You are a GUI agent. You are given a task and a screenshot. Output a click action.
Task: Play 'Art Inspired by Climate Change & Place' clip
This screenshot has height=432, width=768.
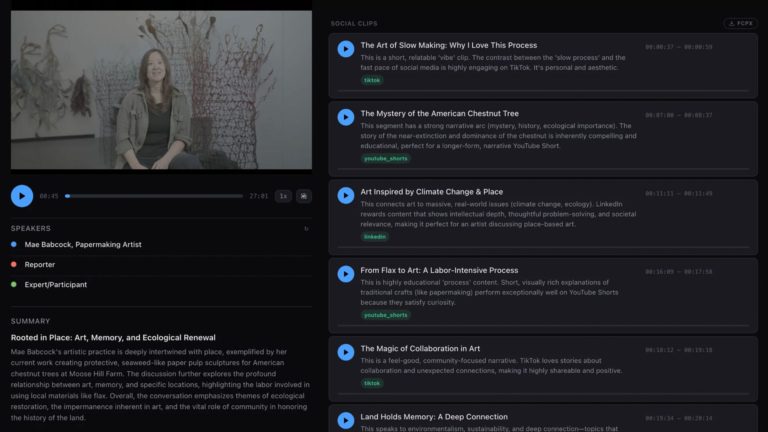(346, 195)
